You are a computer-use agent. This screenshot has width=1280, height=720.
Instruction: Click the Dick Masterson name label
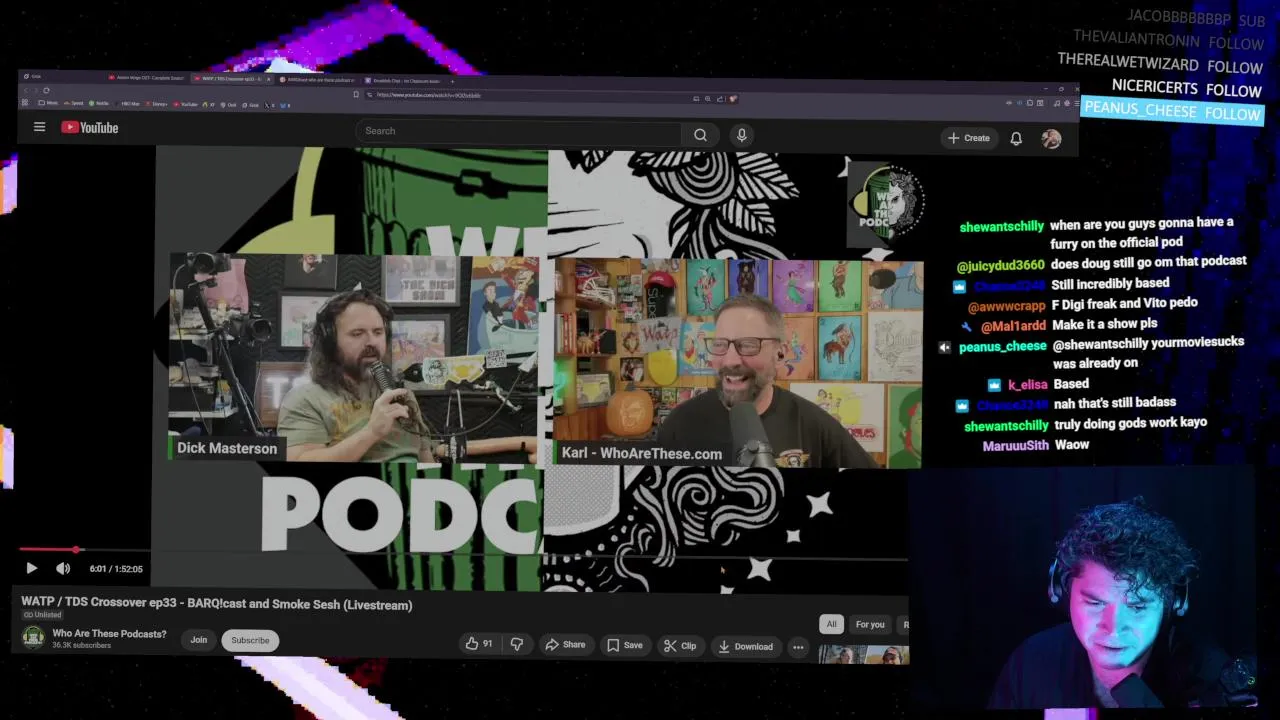pyautogui.click(x=227, y=448)
